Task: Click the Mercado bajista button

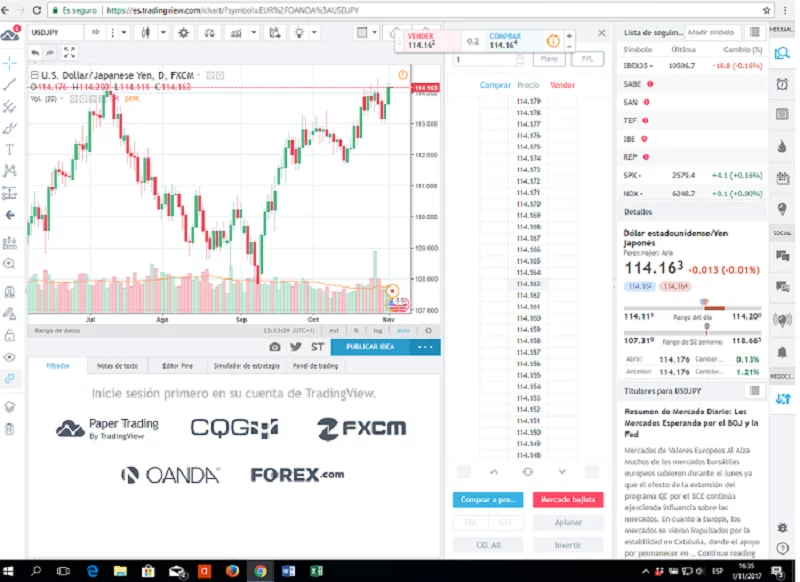Action: [x=568, y=499]
